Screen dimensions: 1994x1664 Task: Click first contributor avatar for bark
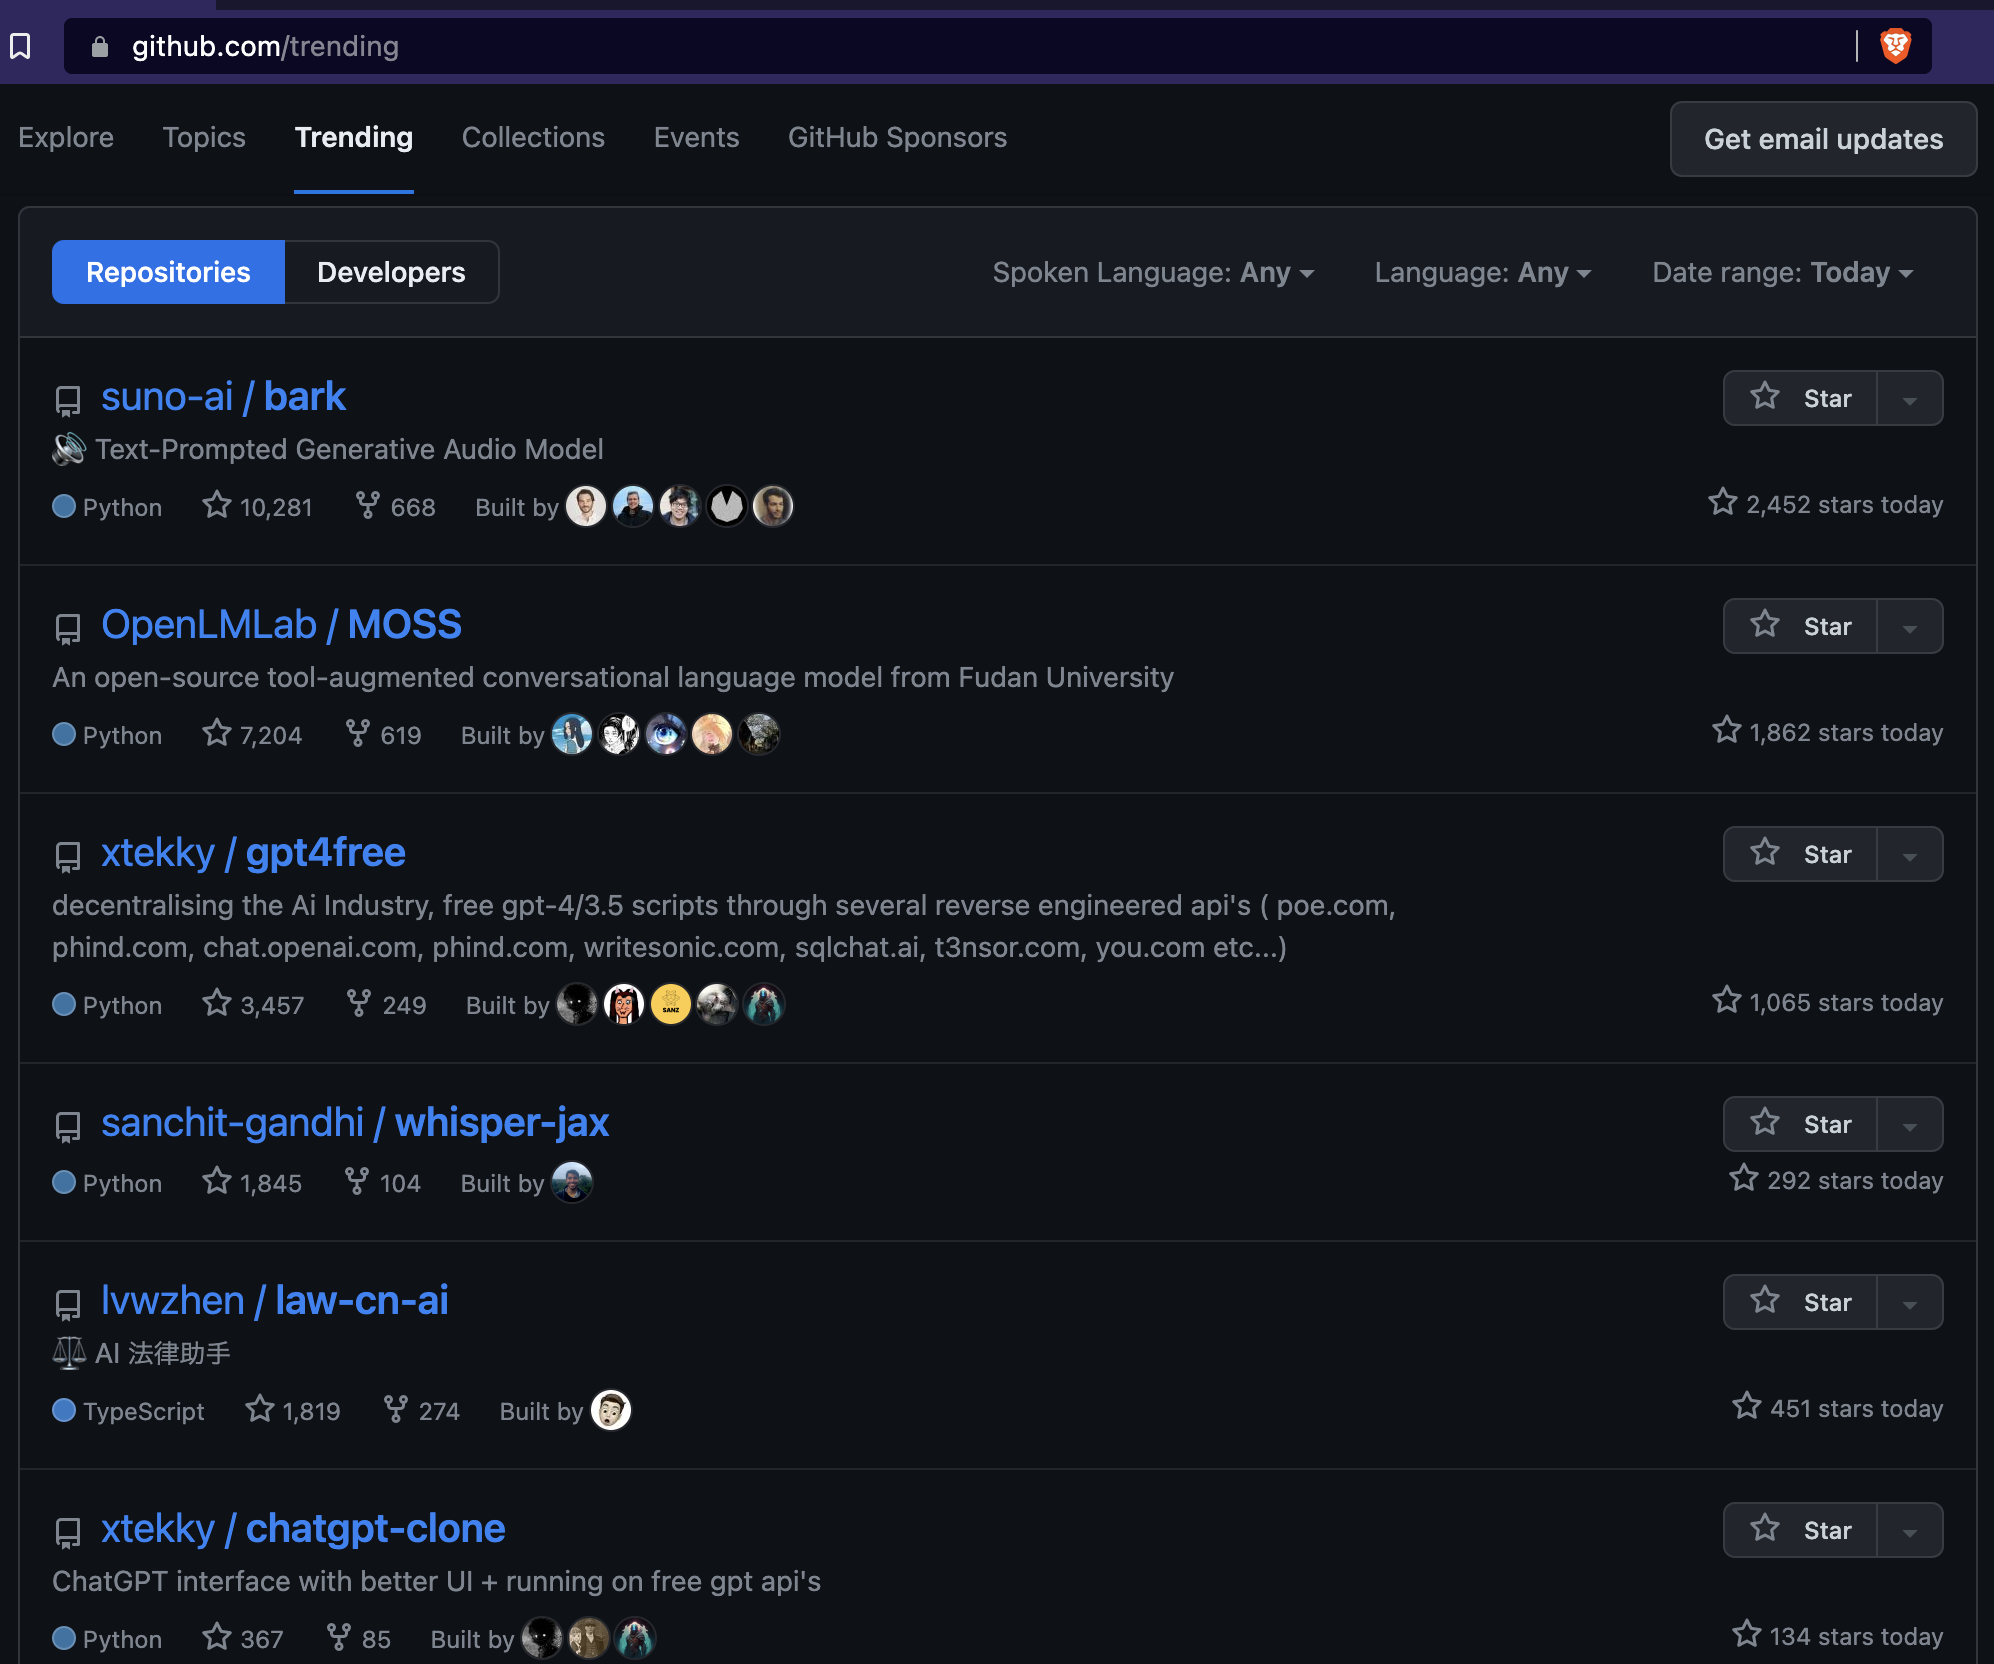(586, 506)
